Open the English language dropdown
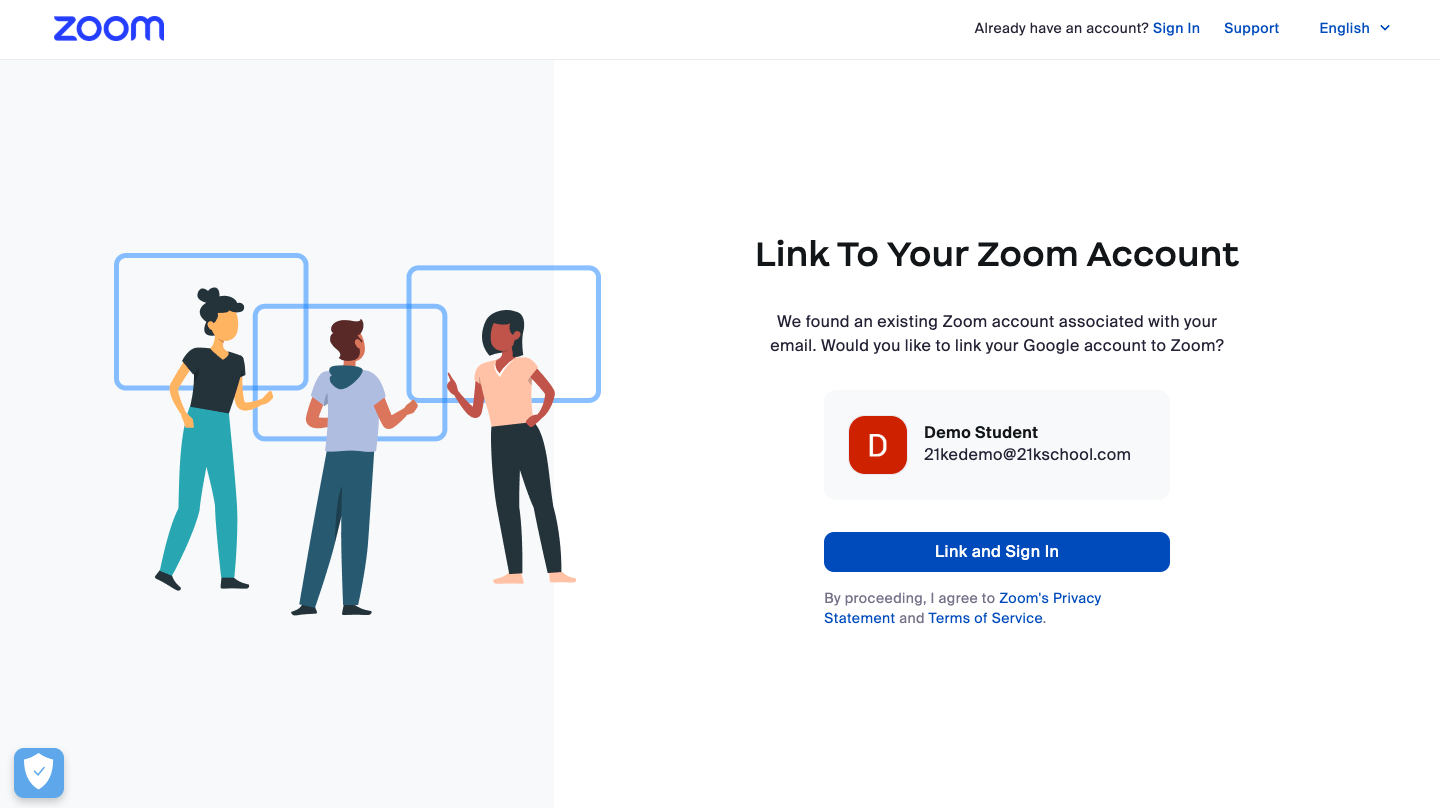The height and width of the screenshot is (808, 1440). (x=1354, y=28)
